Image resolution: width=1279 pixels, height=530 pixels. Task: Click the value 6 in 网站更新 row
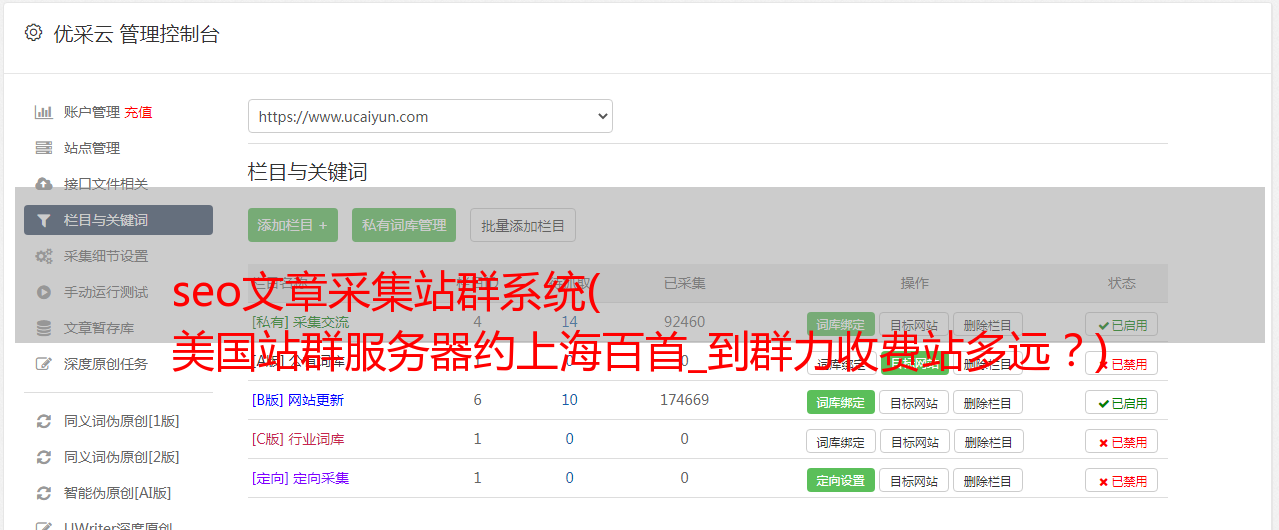[x=477, y=400]
